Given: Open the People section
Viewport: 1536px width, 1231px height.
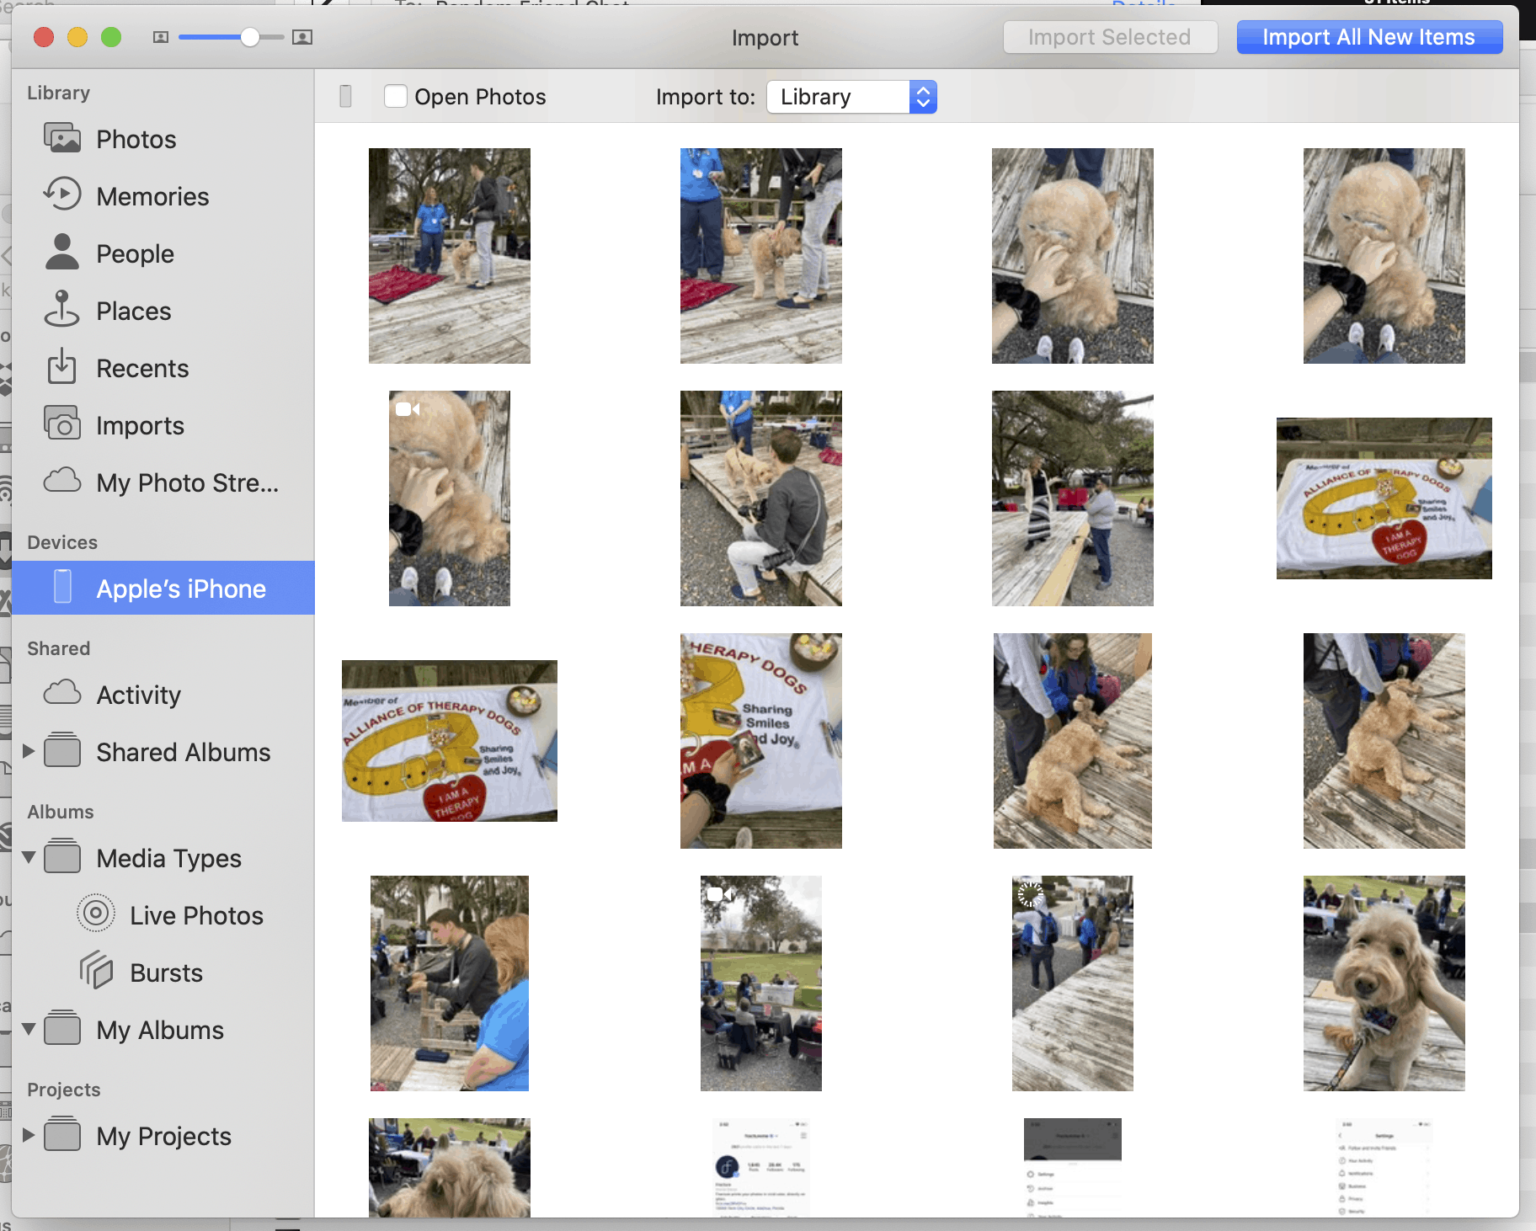Looking at the screenshot, I should pyautogui.click(x=62, y=253).
